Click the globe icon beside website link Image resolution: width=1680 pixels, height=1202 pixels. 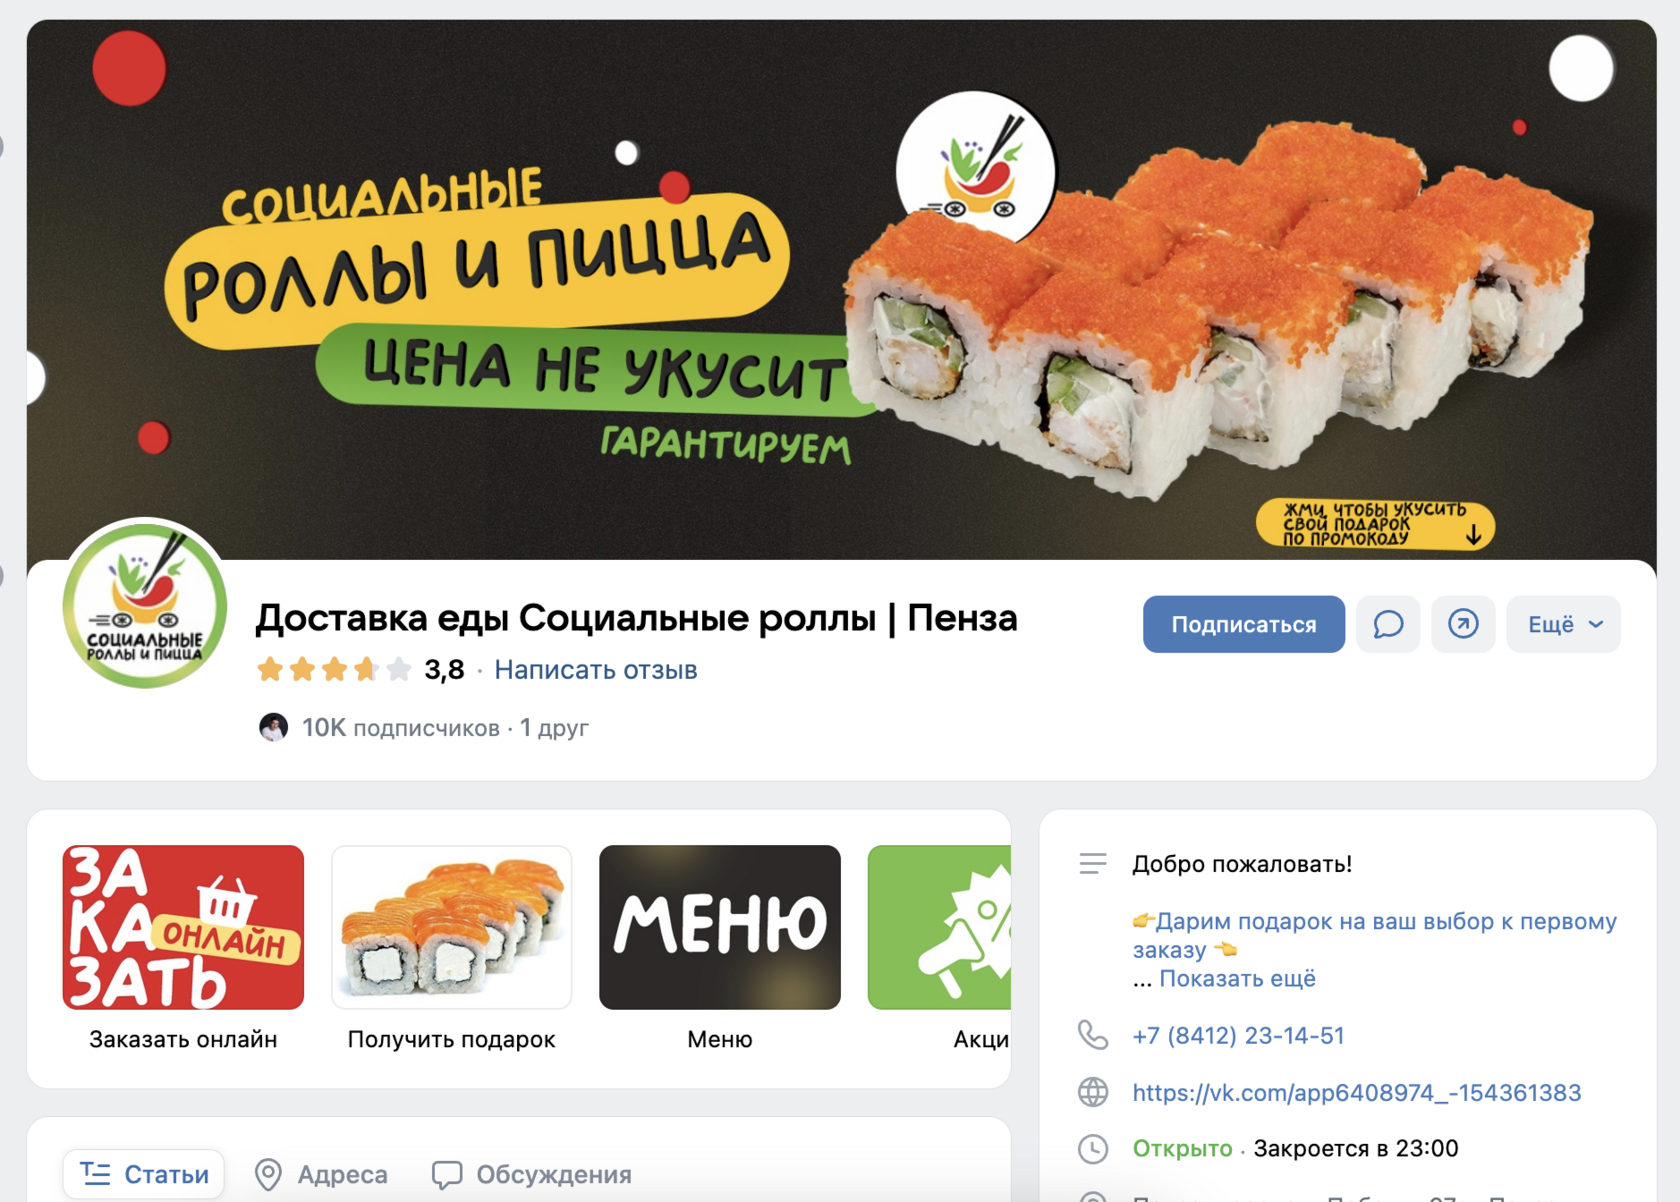tap(1093, 1092)
